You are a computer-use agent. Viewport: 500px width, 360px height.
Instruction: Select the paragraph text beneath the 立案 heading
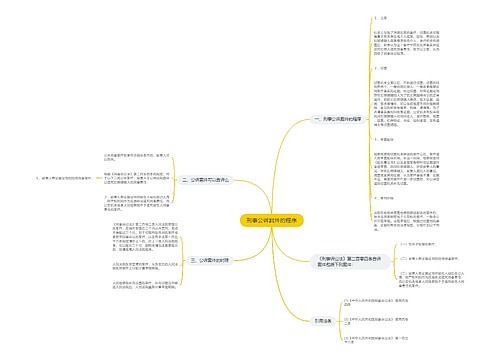point(406,43)
